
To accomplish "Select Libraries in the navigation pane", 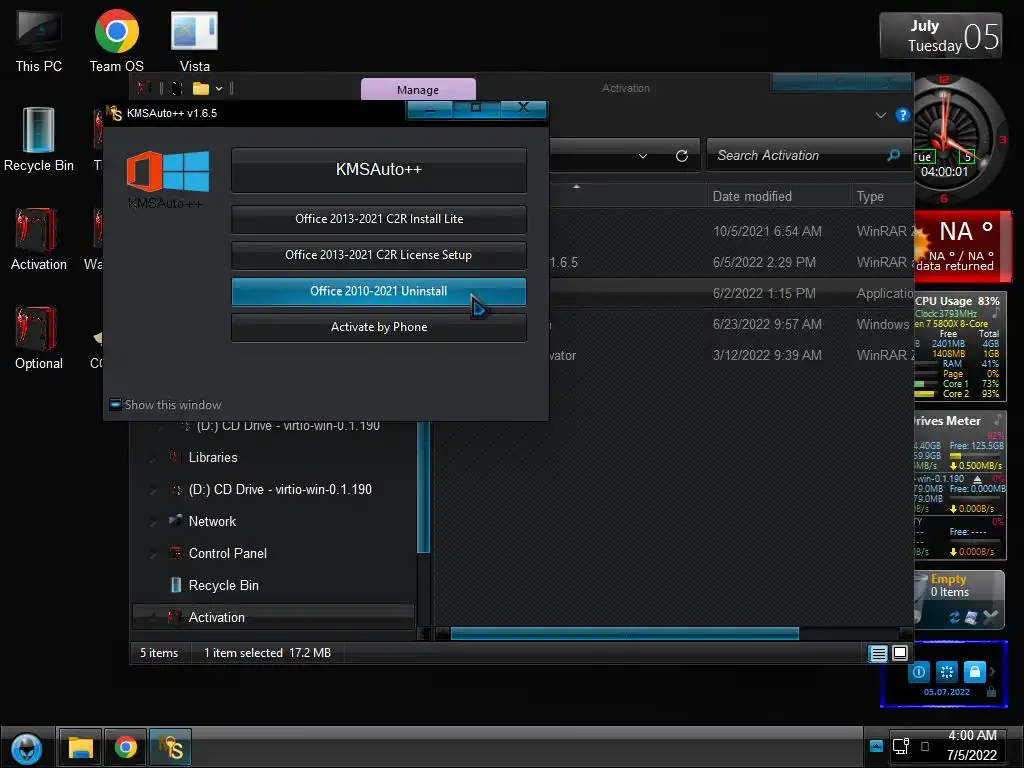I will point(213,458).
